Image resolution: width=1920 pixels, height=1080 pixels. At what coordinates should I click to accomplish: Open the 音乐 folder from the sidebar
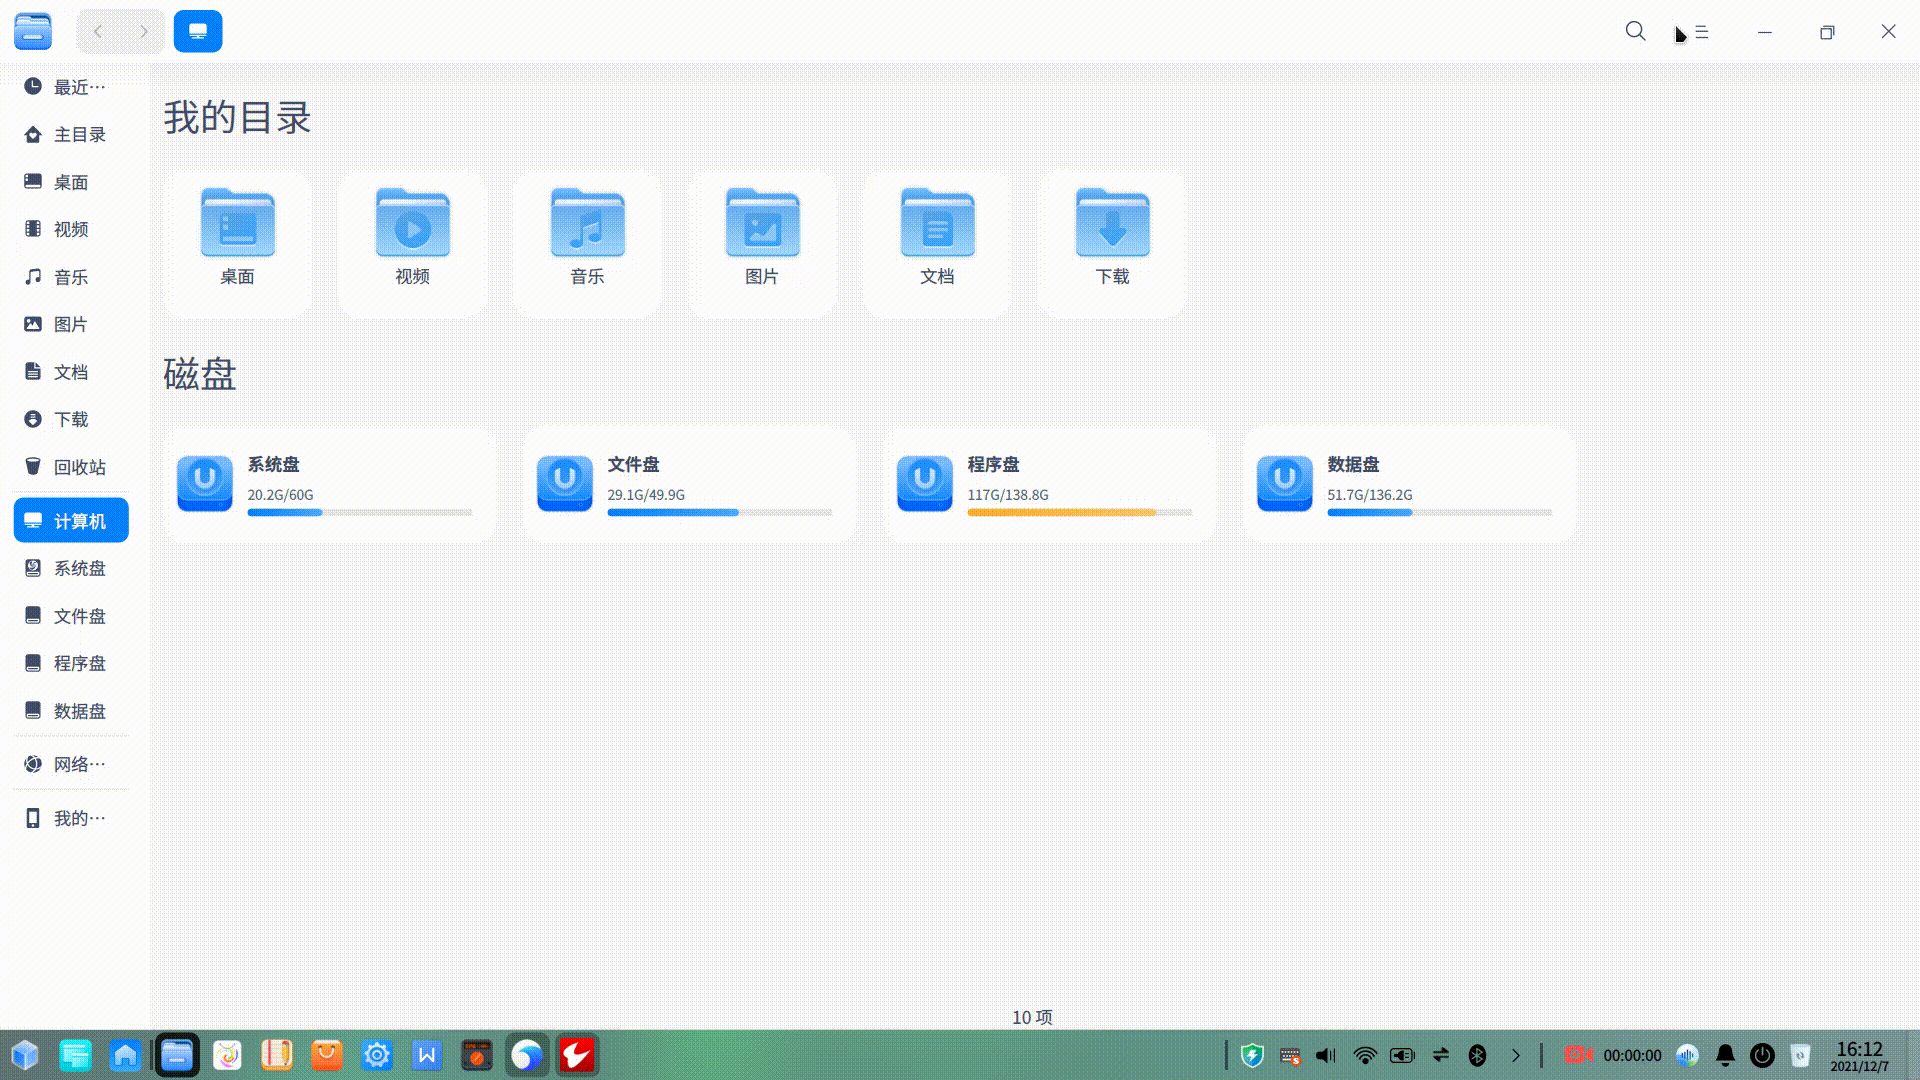coord(70,277)
